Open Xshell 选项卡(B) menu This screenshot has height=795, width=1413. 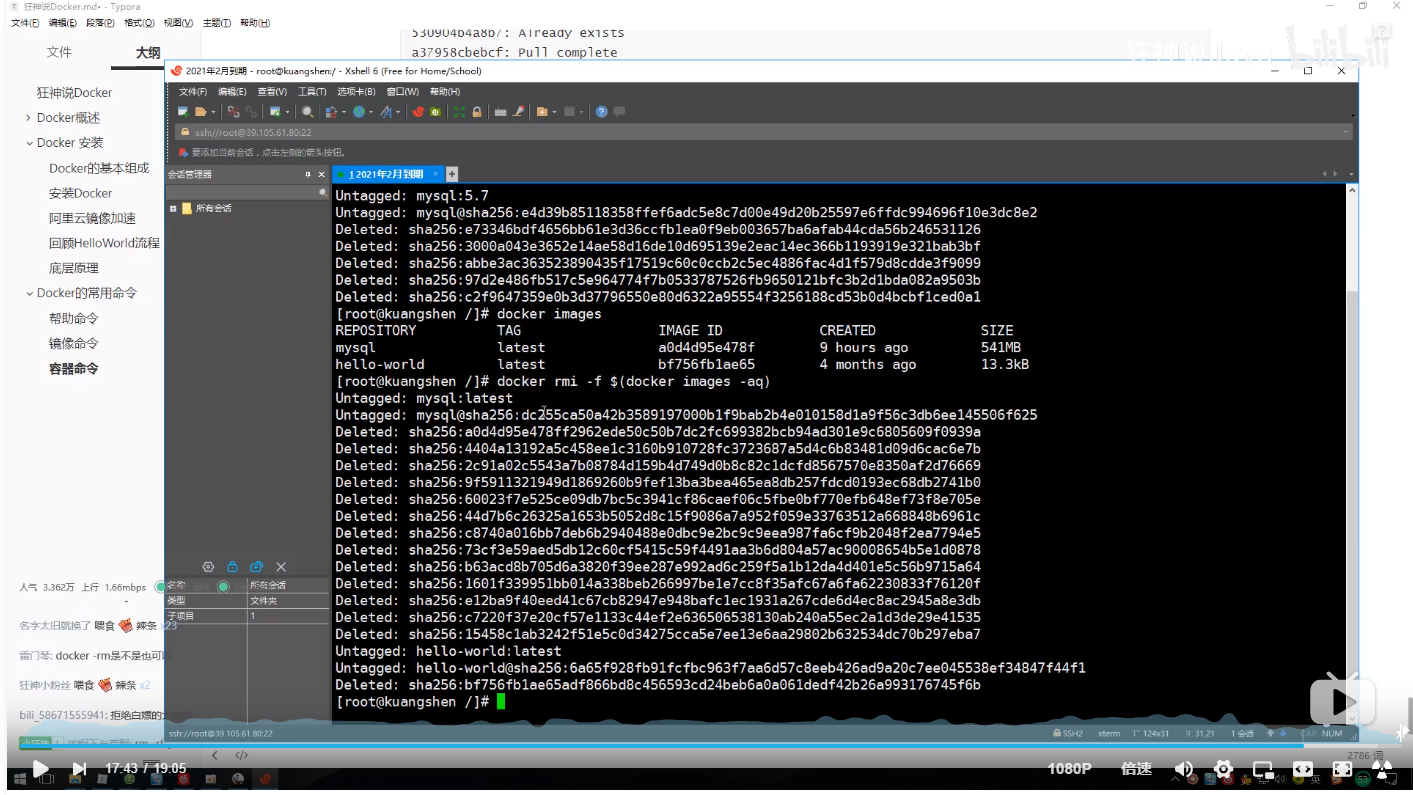(x=357, y=91)
